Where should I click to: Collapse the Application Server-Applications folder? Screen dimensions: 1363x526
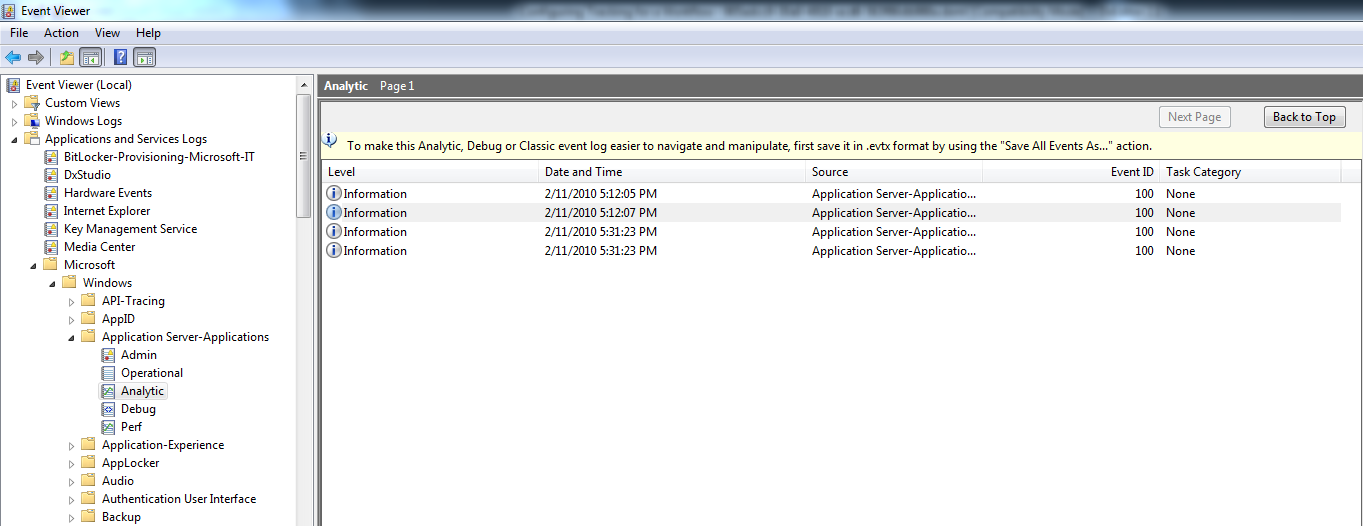click(x=71, y=337)
